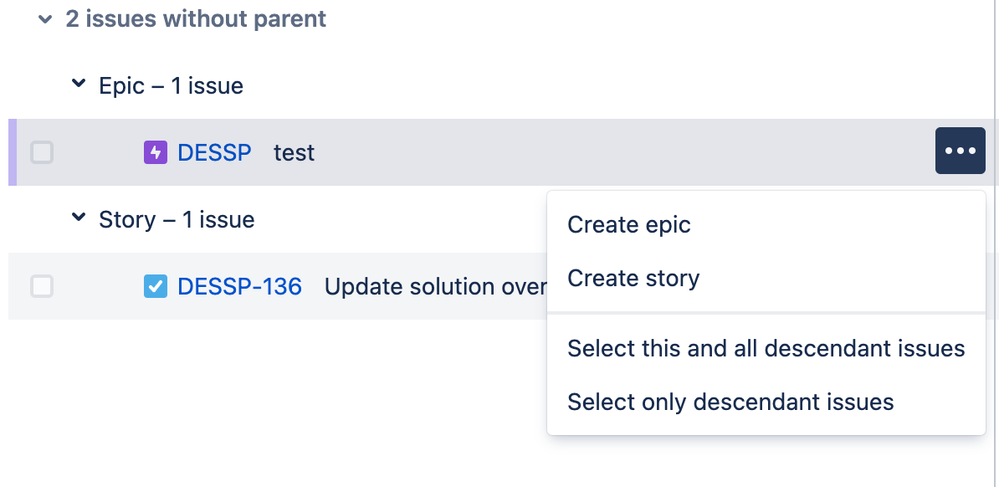Collapse the '2 issues without parent' chevron

(45, 19)
